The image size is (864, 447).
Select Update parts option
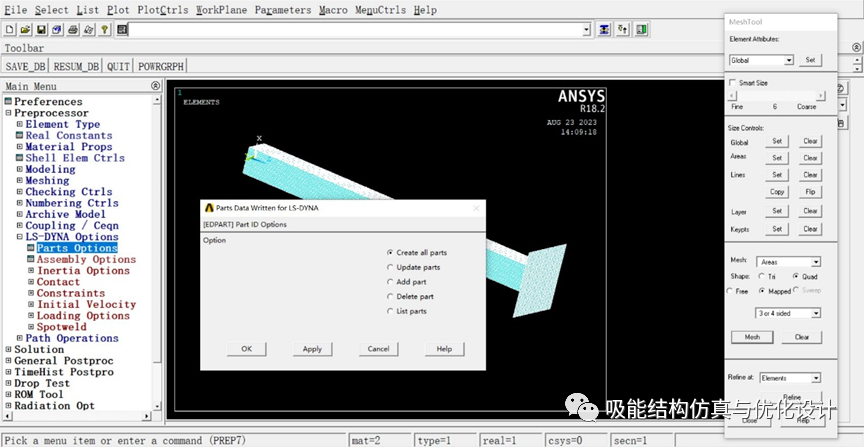coord(390,267)
